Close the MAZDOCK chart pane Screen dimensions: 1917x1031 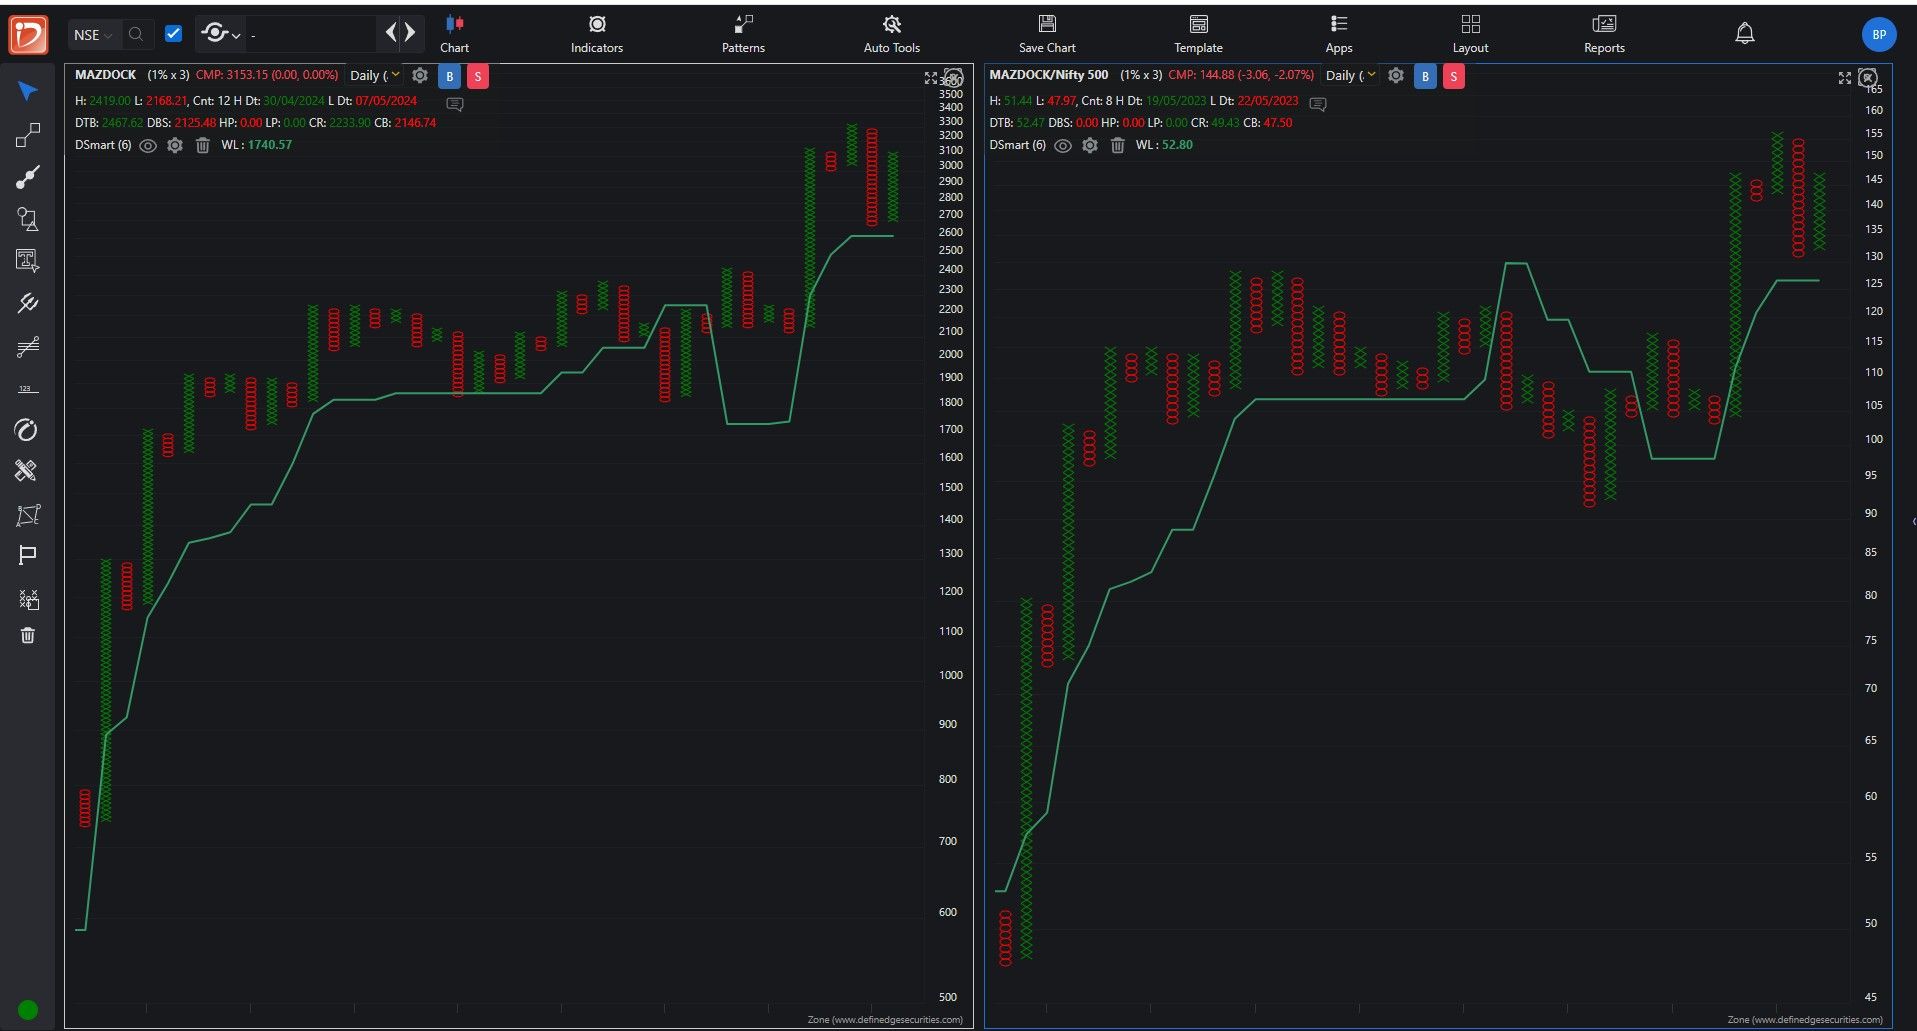(x=954, y=77)
